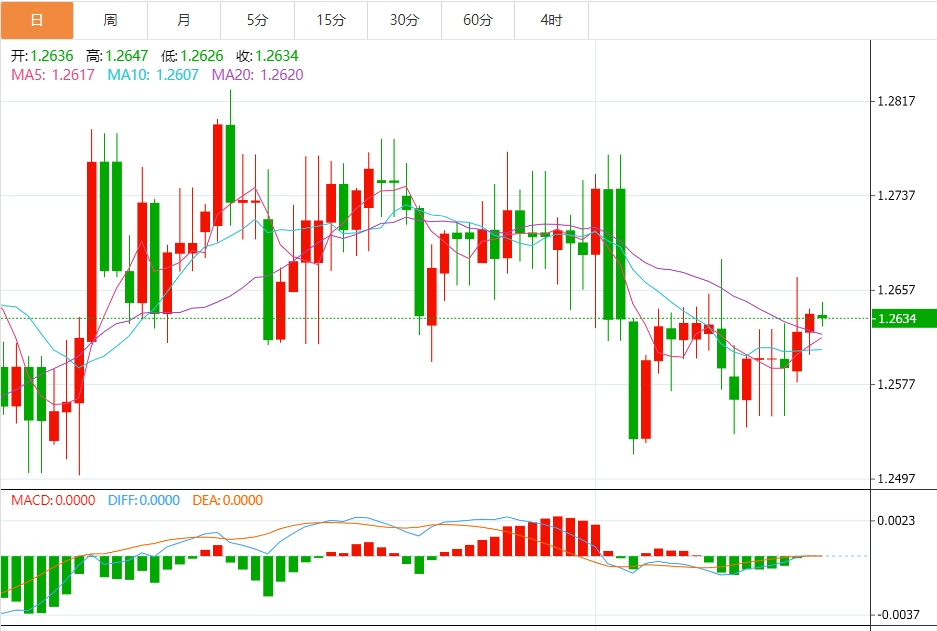Select the daily 日 chart tab
Image resolution: width=937 pixels, height=631 pixels.
tap(37, 20)
